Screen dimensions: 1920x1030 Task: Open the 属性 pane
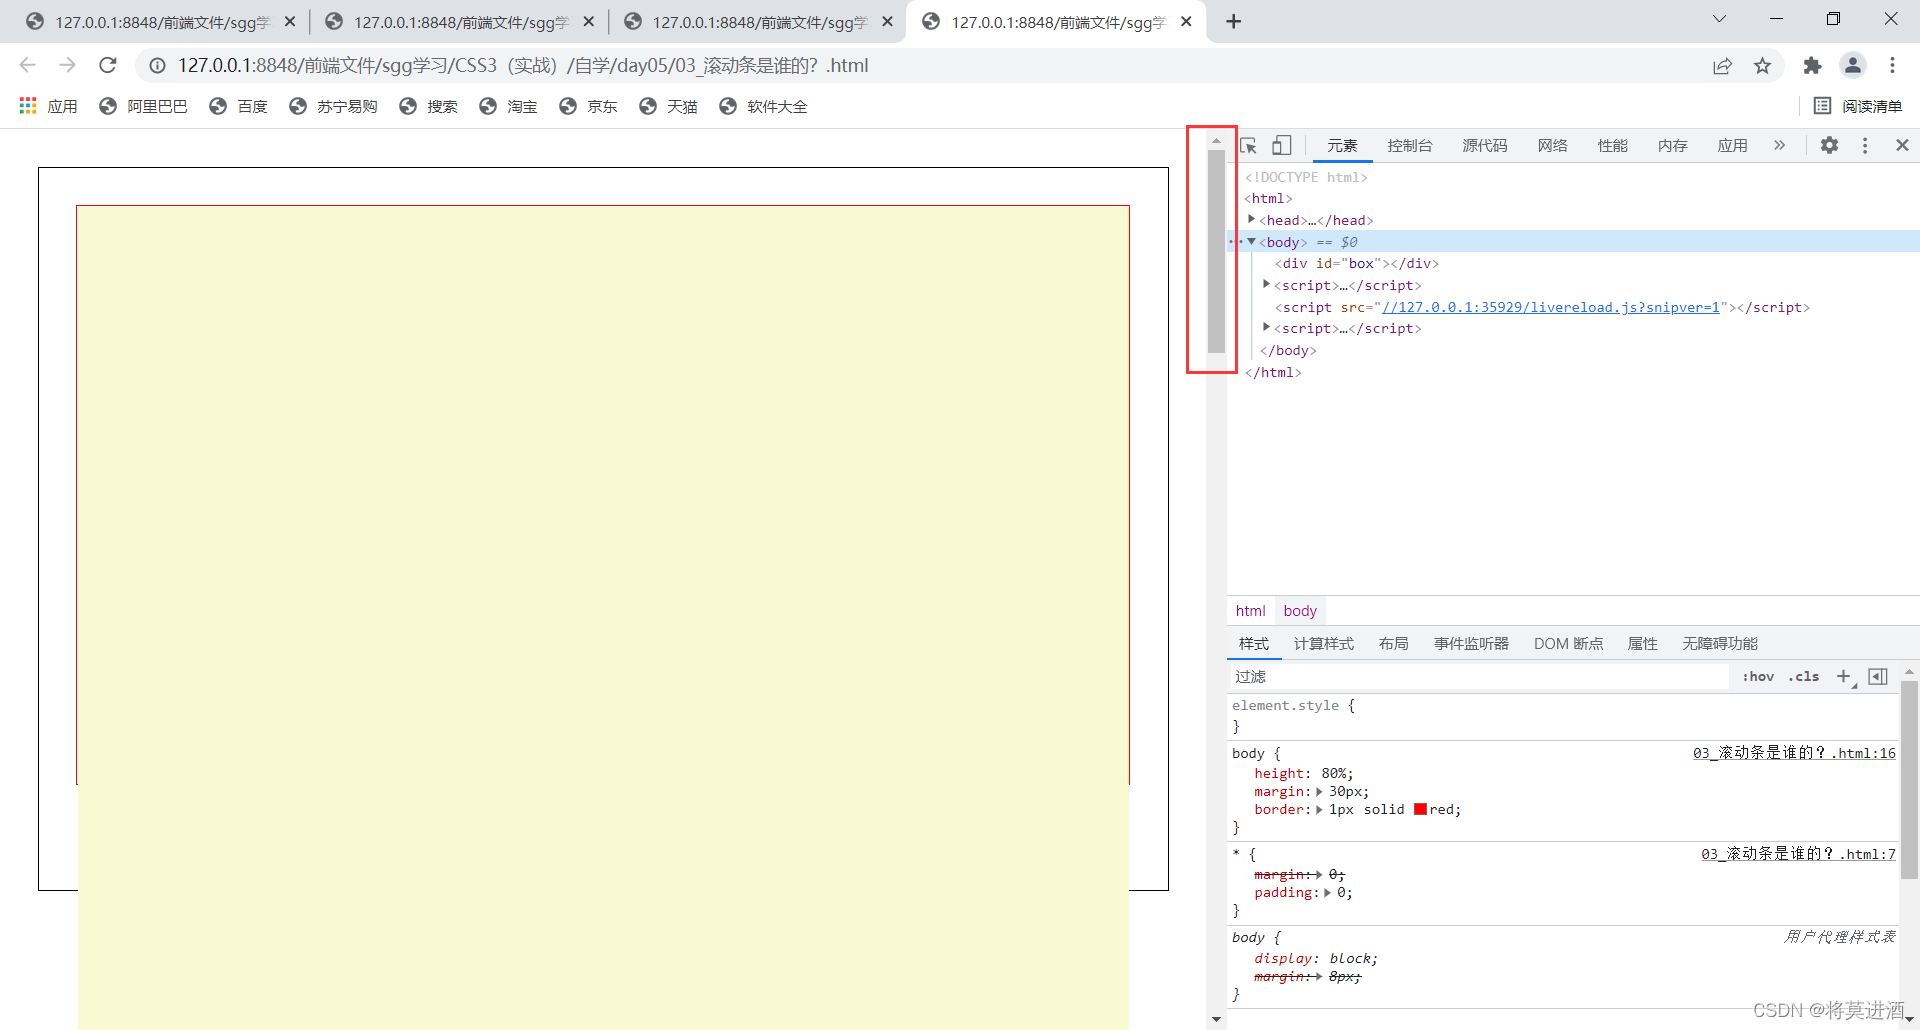click(1642, 644)
